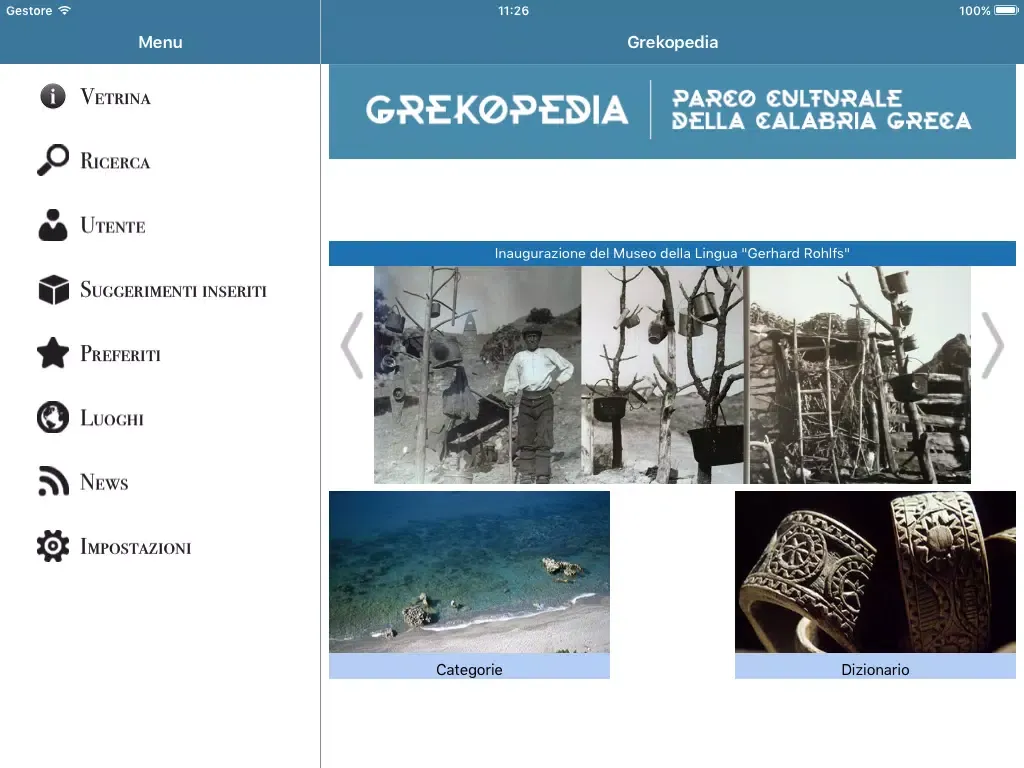Tap the Luoghi globe icon
This screenshot has width=1024, height=768.
(x=53, y=417)
